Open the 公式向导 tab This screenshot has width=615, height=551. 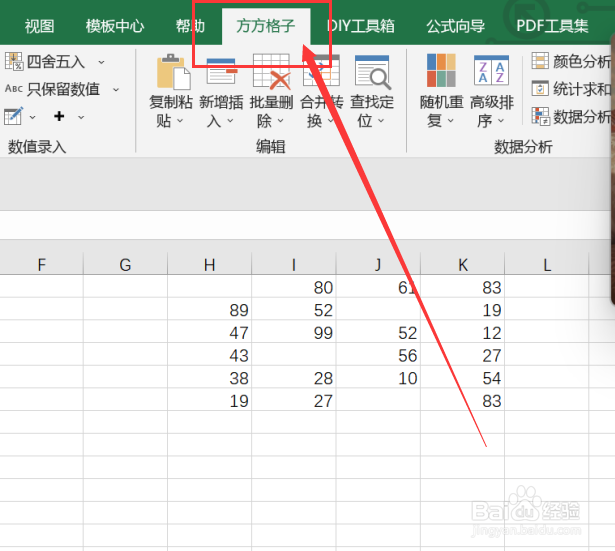[455, 26]
